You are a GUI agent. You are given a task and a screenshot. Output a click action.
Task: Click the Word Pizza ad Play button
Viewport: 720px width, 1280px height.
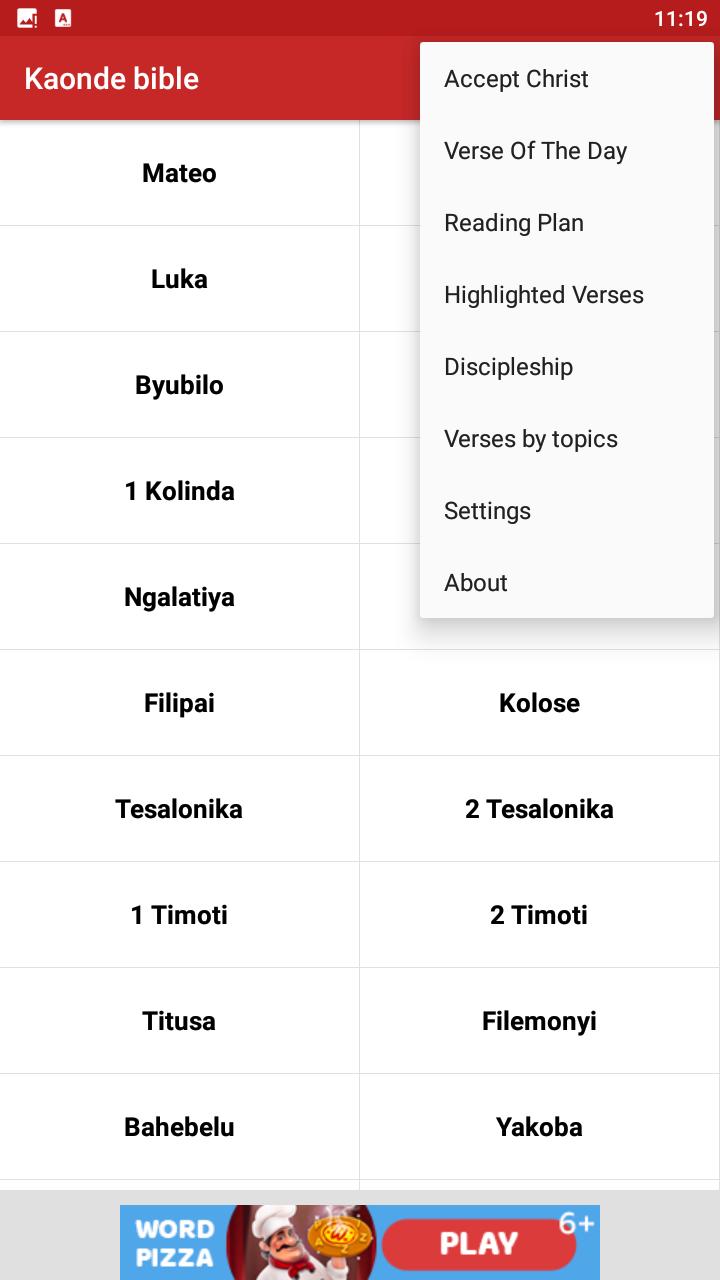478,1243
